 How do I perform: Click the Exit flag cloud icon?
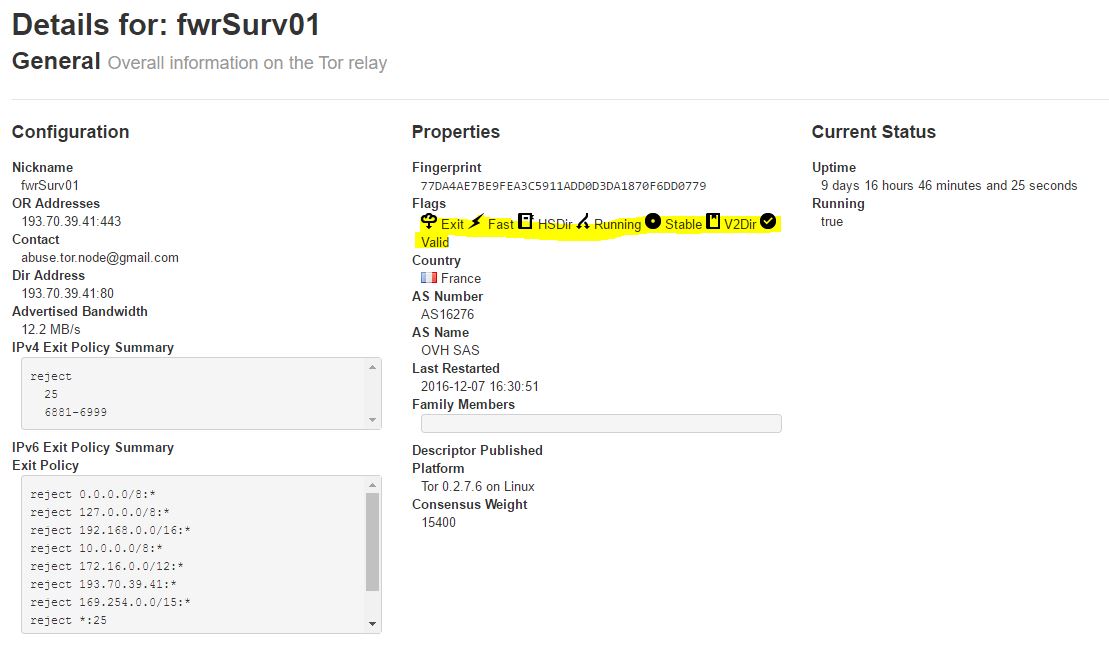(429, 222)
